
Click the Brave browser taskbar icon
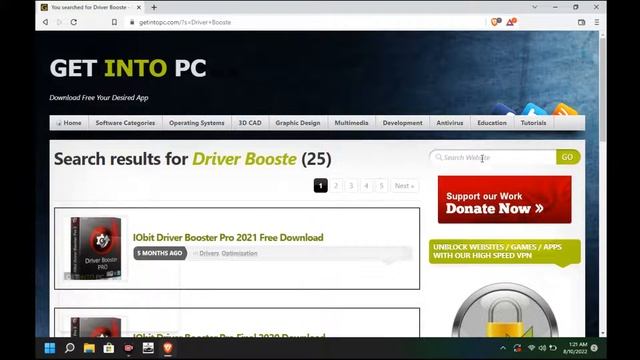coord(168,348)
